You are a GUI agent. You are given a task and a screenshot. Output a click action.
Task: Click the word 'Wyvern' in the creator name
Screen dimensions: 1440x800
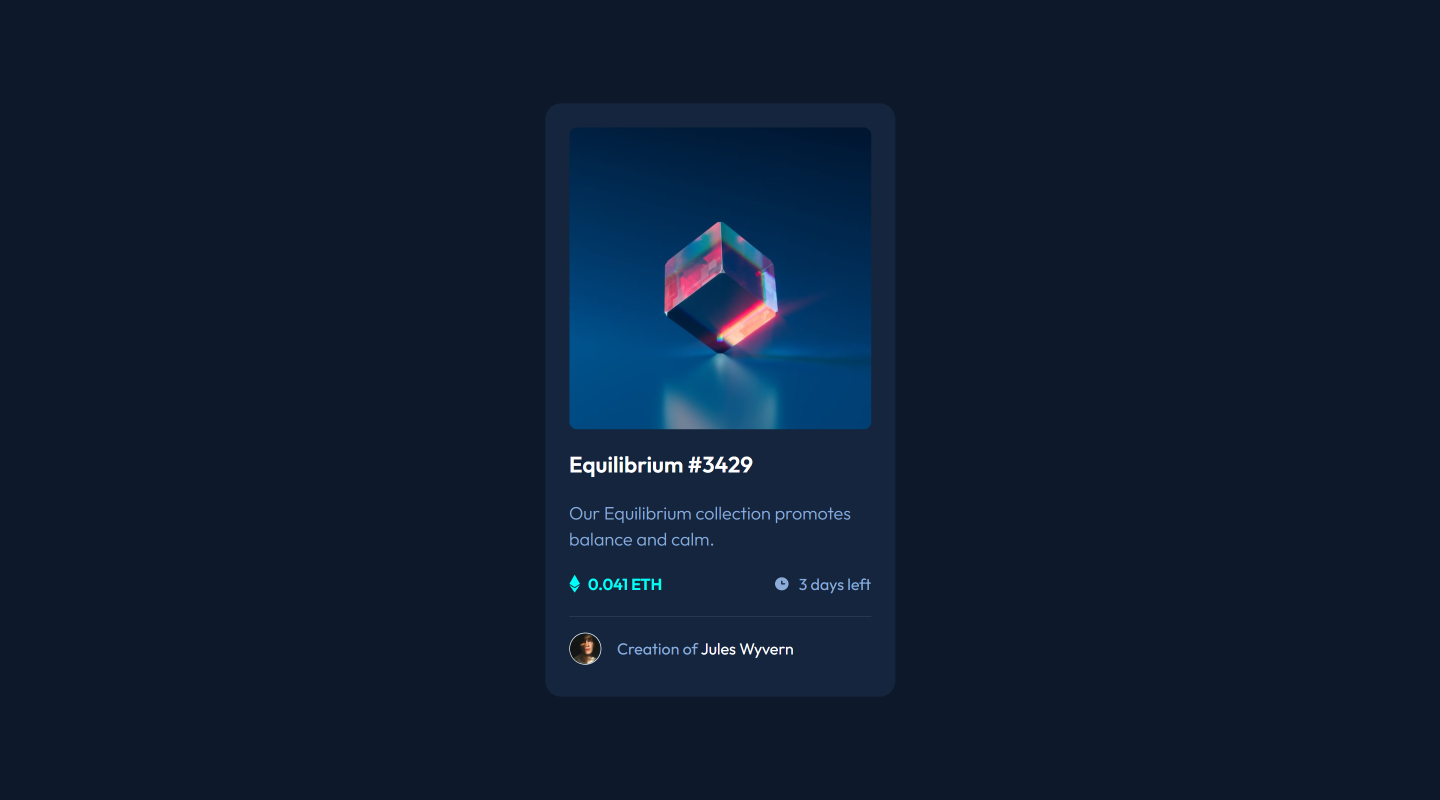[767, 650]
